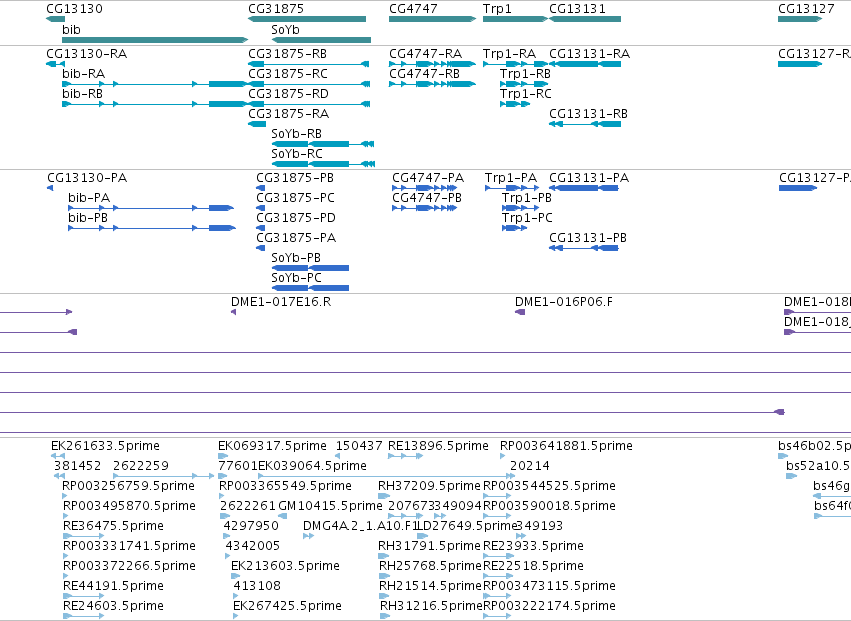Click the bib-PB protein label

(88, 218)
